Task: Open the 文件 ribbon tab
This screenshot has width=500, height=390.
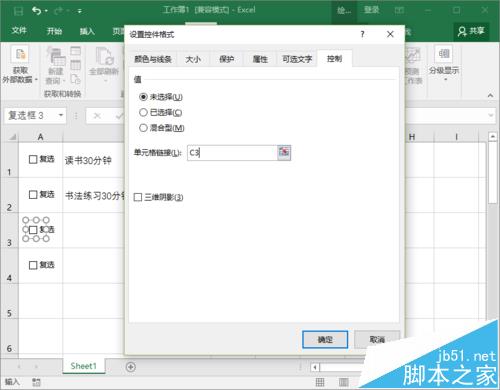Action: click(19, 31)
